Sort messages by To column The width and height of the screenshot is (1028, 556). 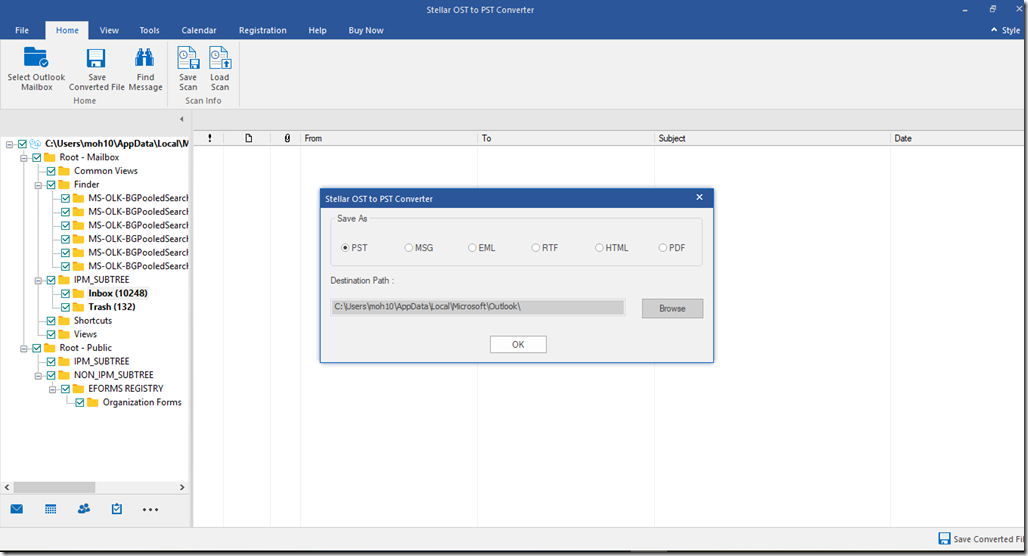pyautogui.click(x=566, y=138)
